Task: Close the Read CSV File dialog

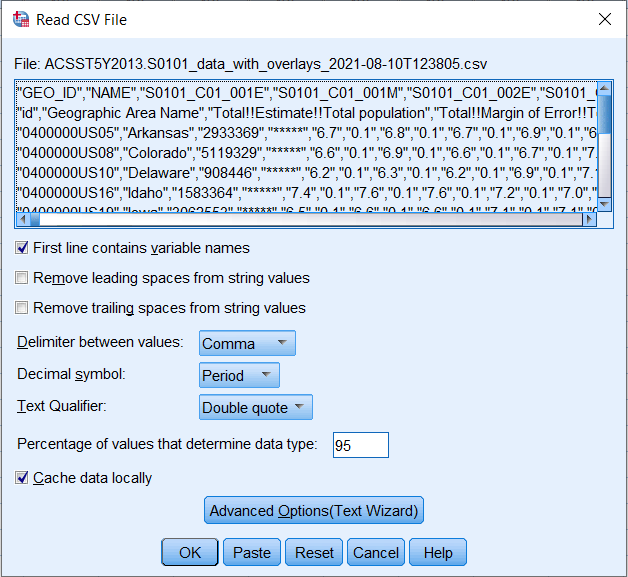Action: (x=603, y=19)
